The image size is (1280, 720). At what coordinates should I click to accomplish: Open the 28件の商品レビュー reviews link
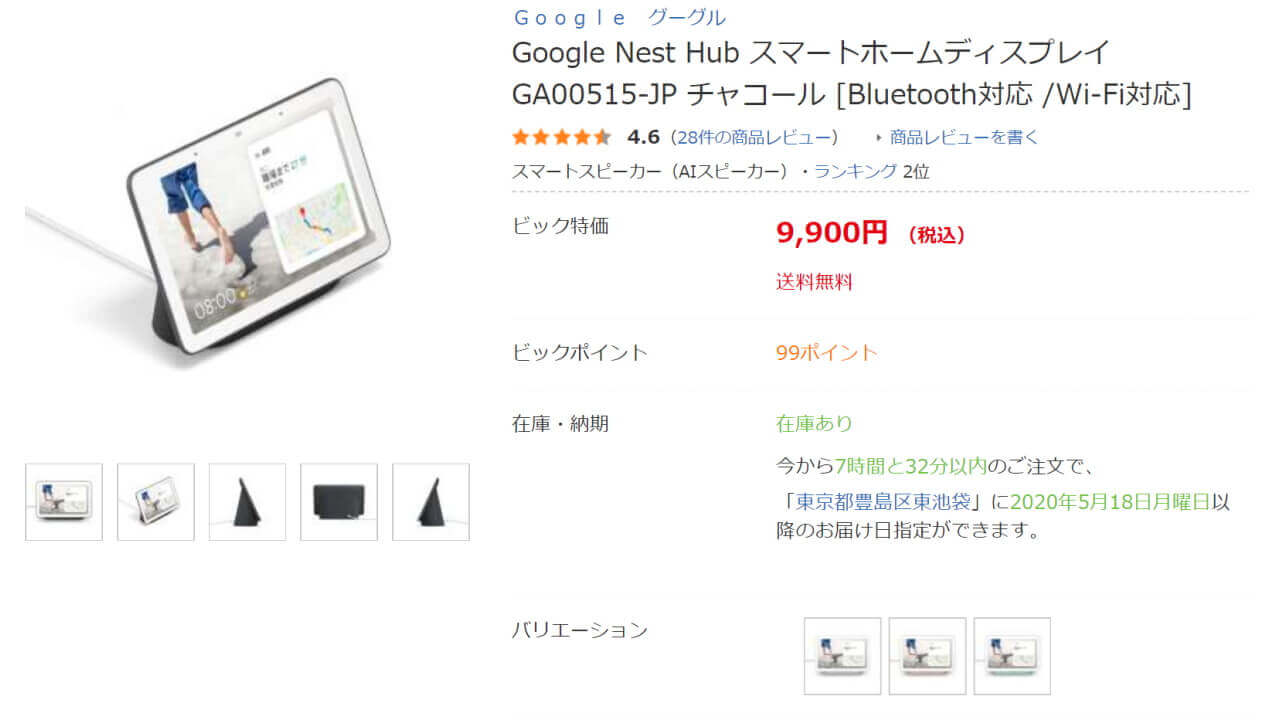tap(755, 137)
